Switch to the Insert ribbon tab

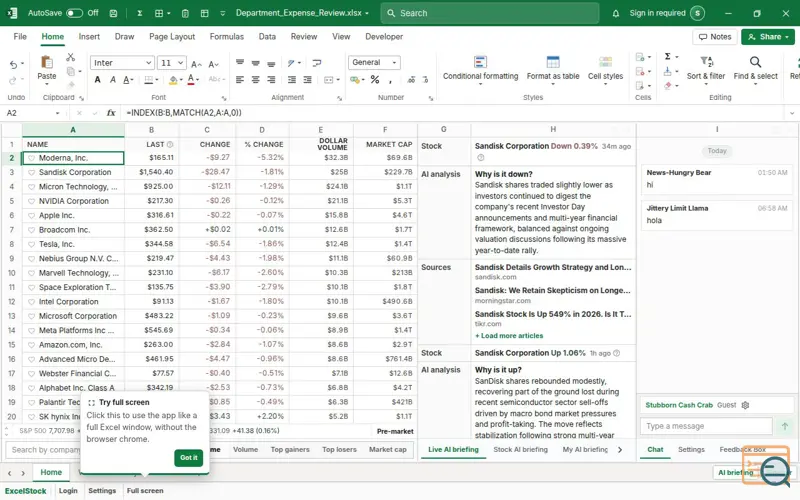click(x=89, y=37)
